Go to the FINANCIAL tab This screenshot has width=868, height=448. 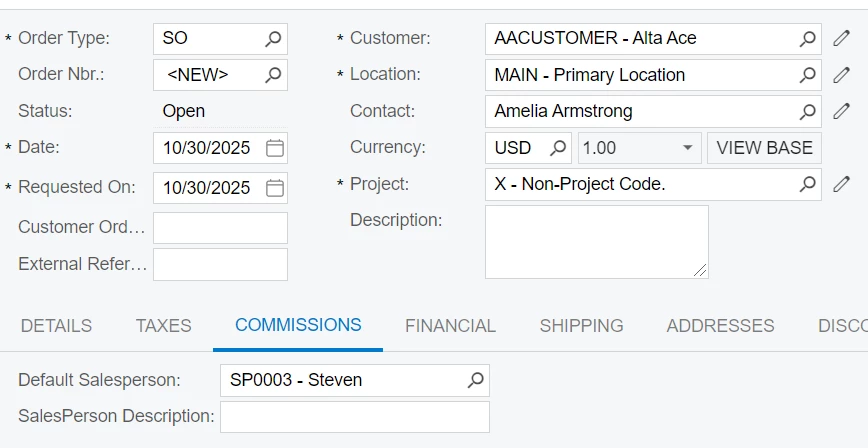click(450, 326)
